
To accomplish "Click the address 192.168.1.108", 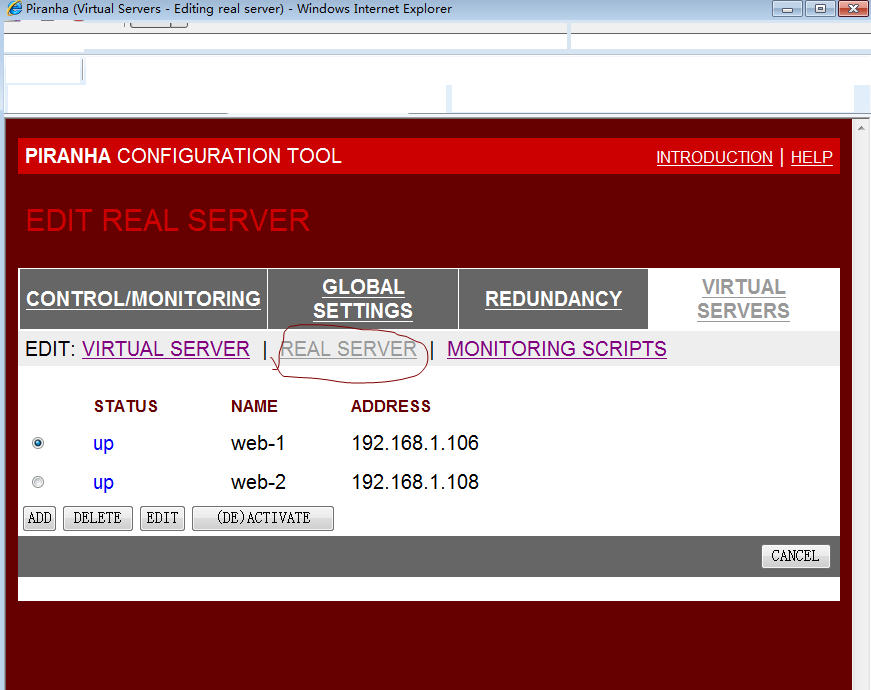I will [415, 482].
